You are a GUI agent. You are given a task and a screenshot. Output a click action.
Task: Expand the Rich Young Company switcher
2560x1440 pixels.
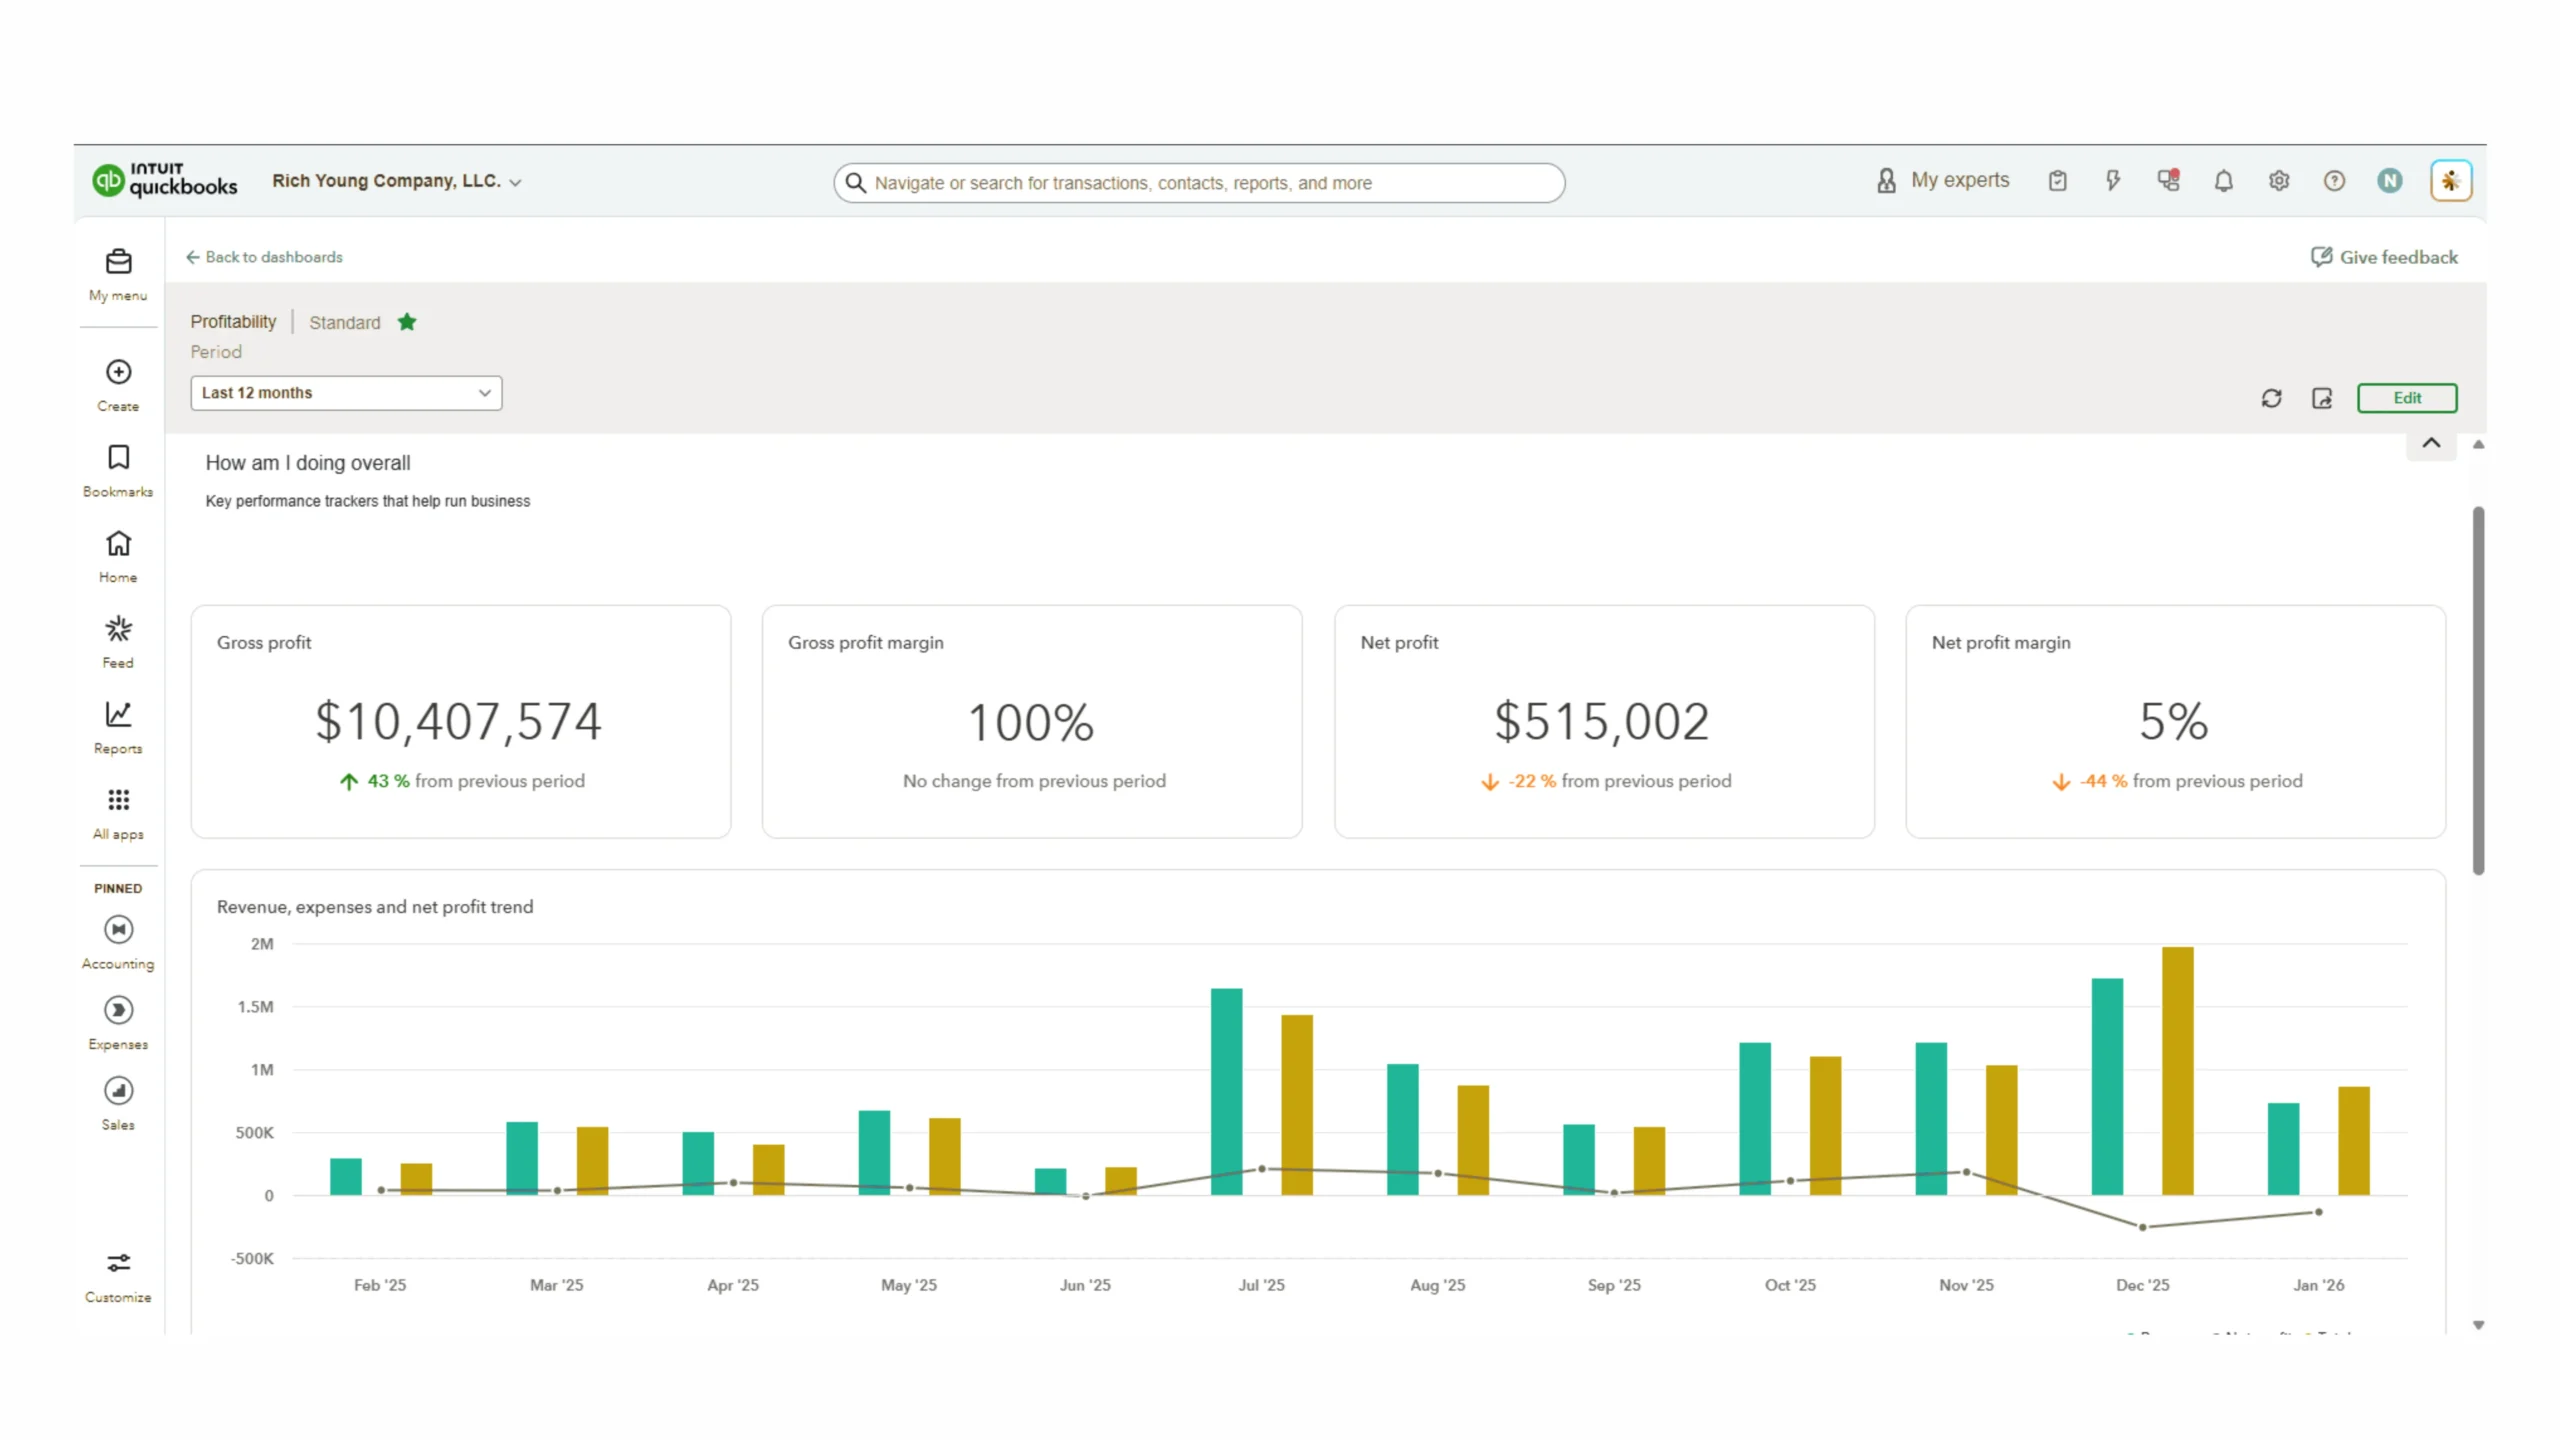click(396, 181)
